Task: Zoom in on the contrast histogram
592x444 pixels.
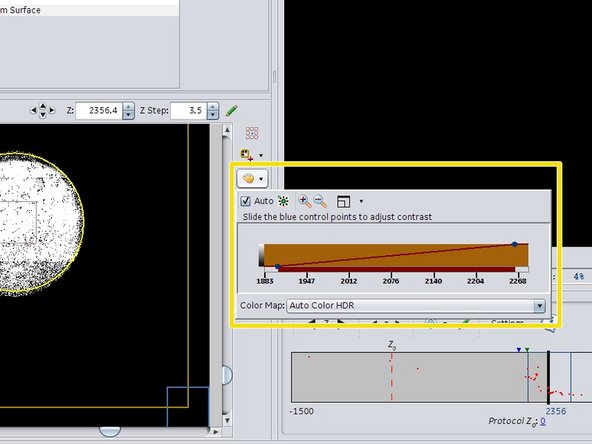Action: click(x=305, y=201)
